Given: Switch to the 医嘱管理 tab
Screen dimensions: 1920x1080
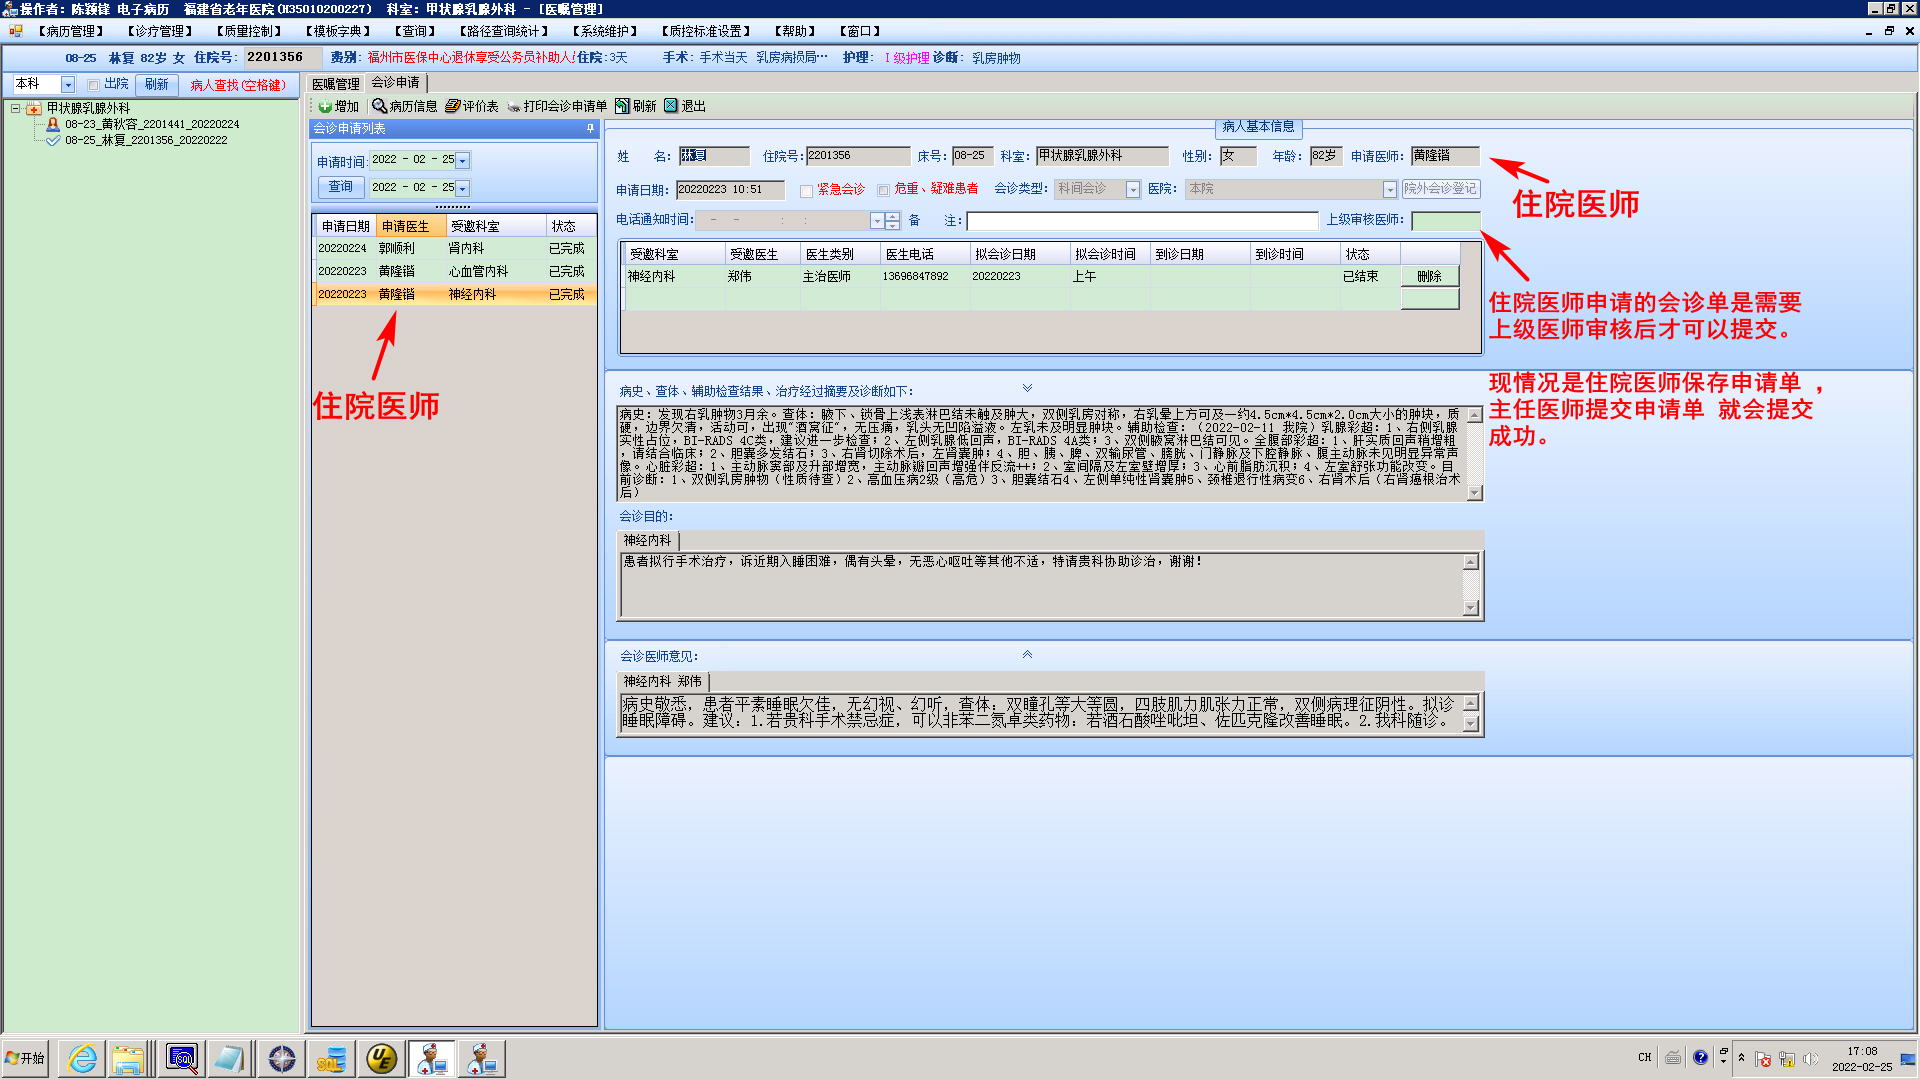Looking at the screenshot, I should pyautogui.click(x=335, y=84).
